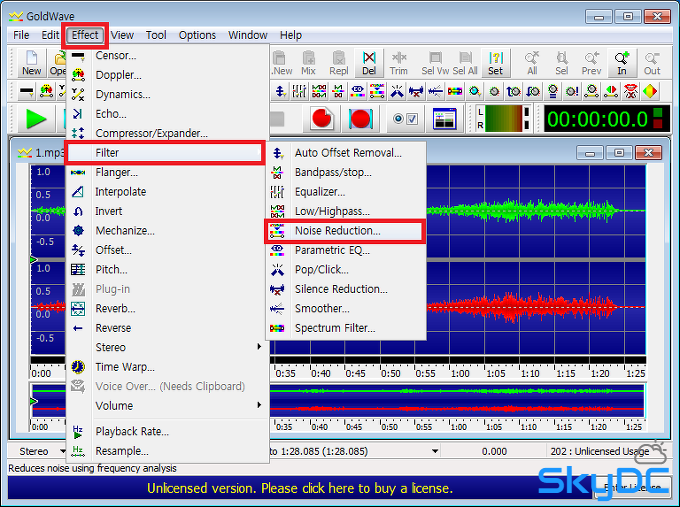Click the Sel Vw toolbar icon
Screen dimensions: 680x507
click(435, 63)
